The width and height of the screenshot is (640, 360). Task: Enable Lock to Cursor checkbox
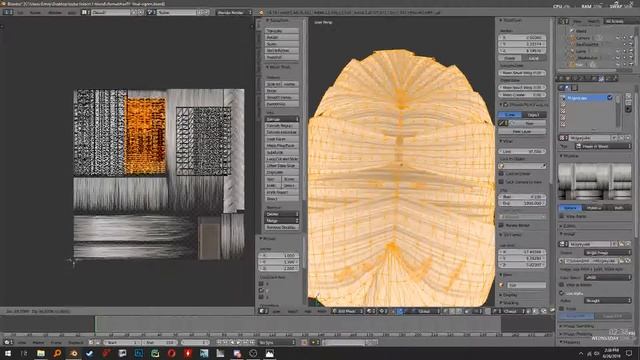click(x=501, y=174)
